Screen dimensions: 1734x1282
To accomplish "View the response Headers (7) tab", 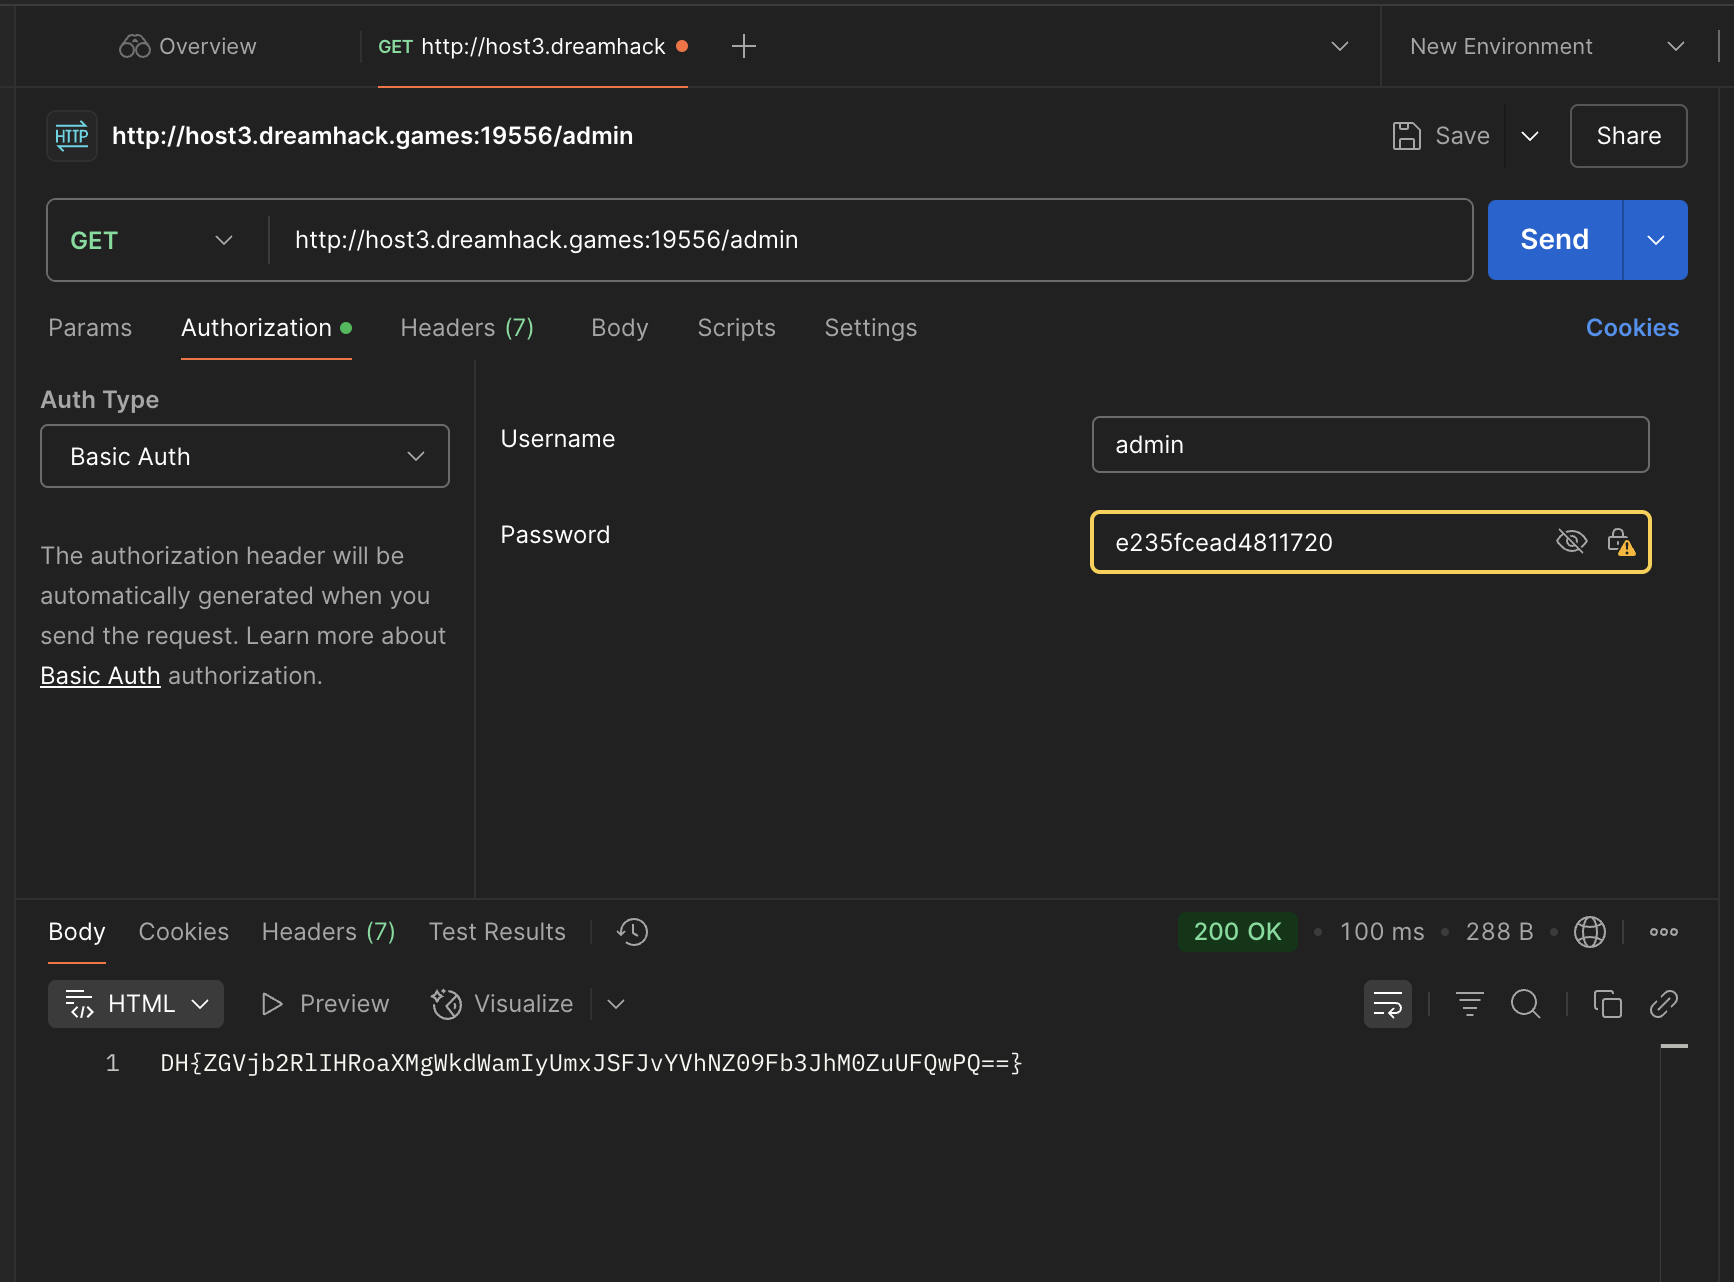I will (328, 932).
